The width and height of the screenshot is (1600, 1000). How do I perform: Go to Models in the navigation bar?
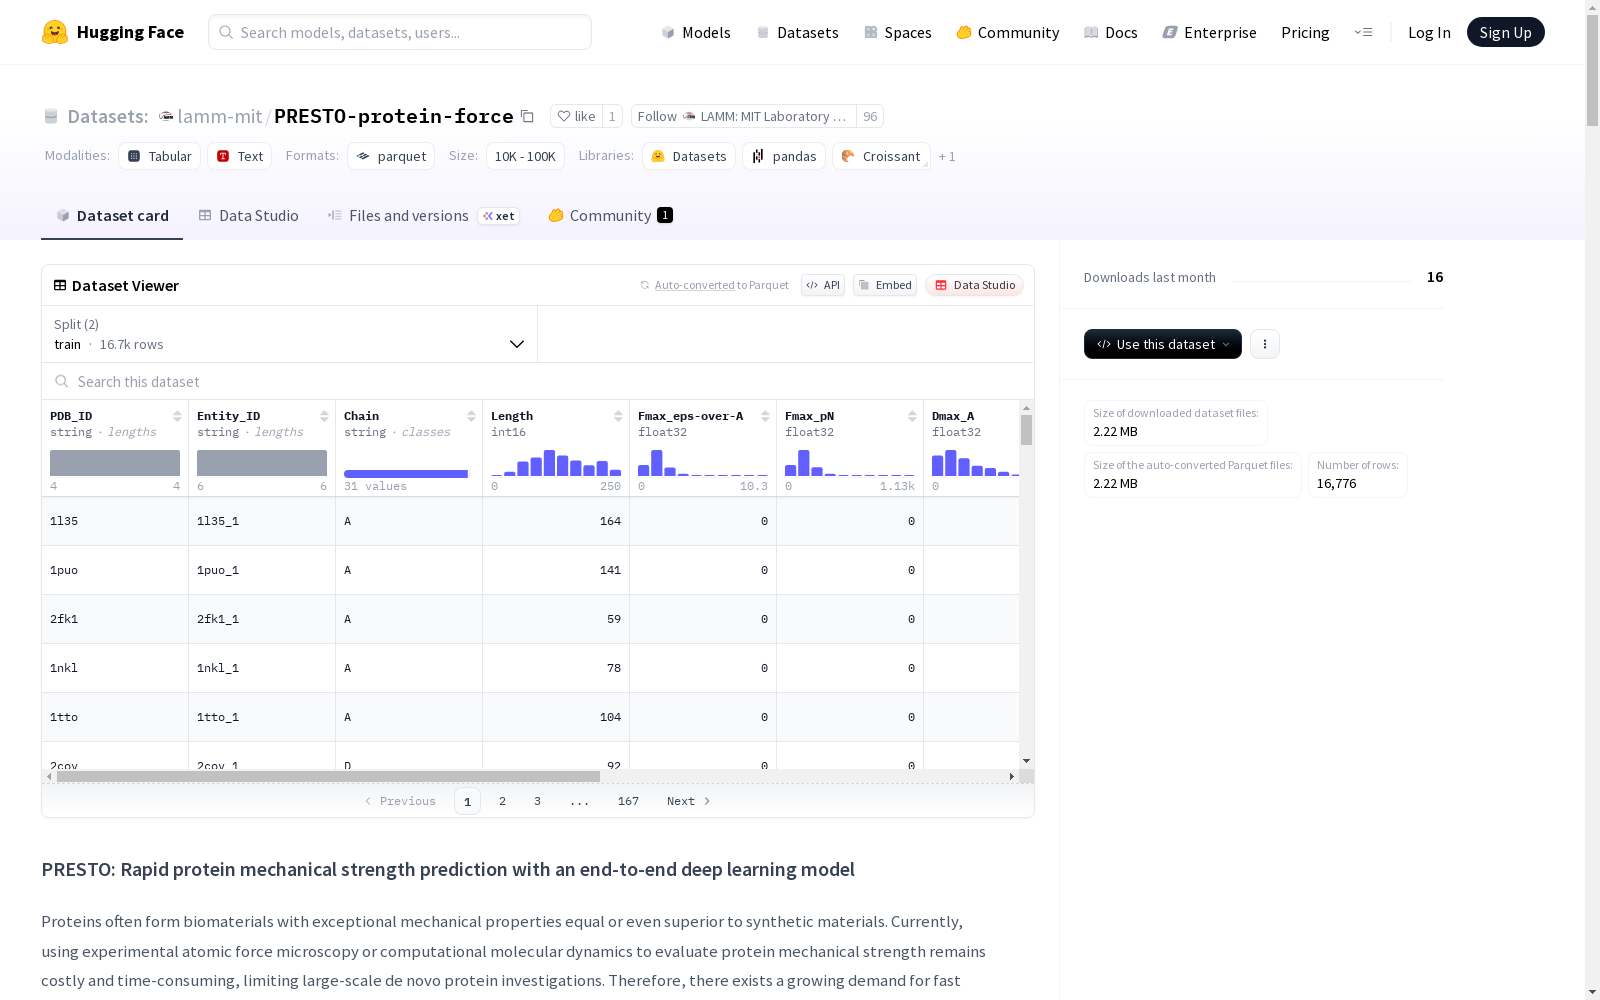coord(696,32)
